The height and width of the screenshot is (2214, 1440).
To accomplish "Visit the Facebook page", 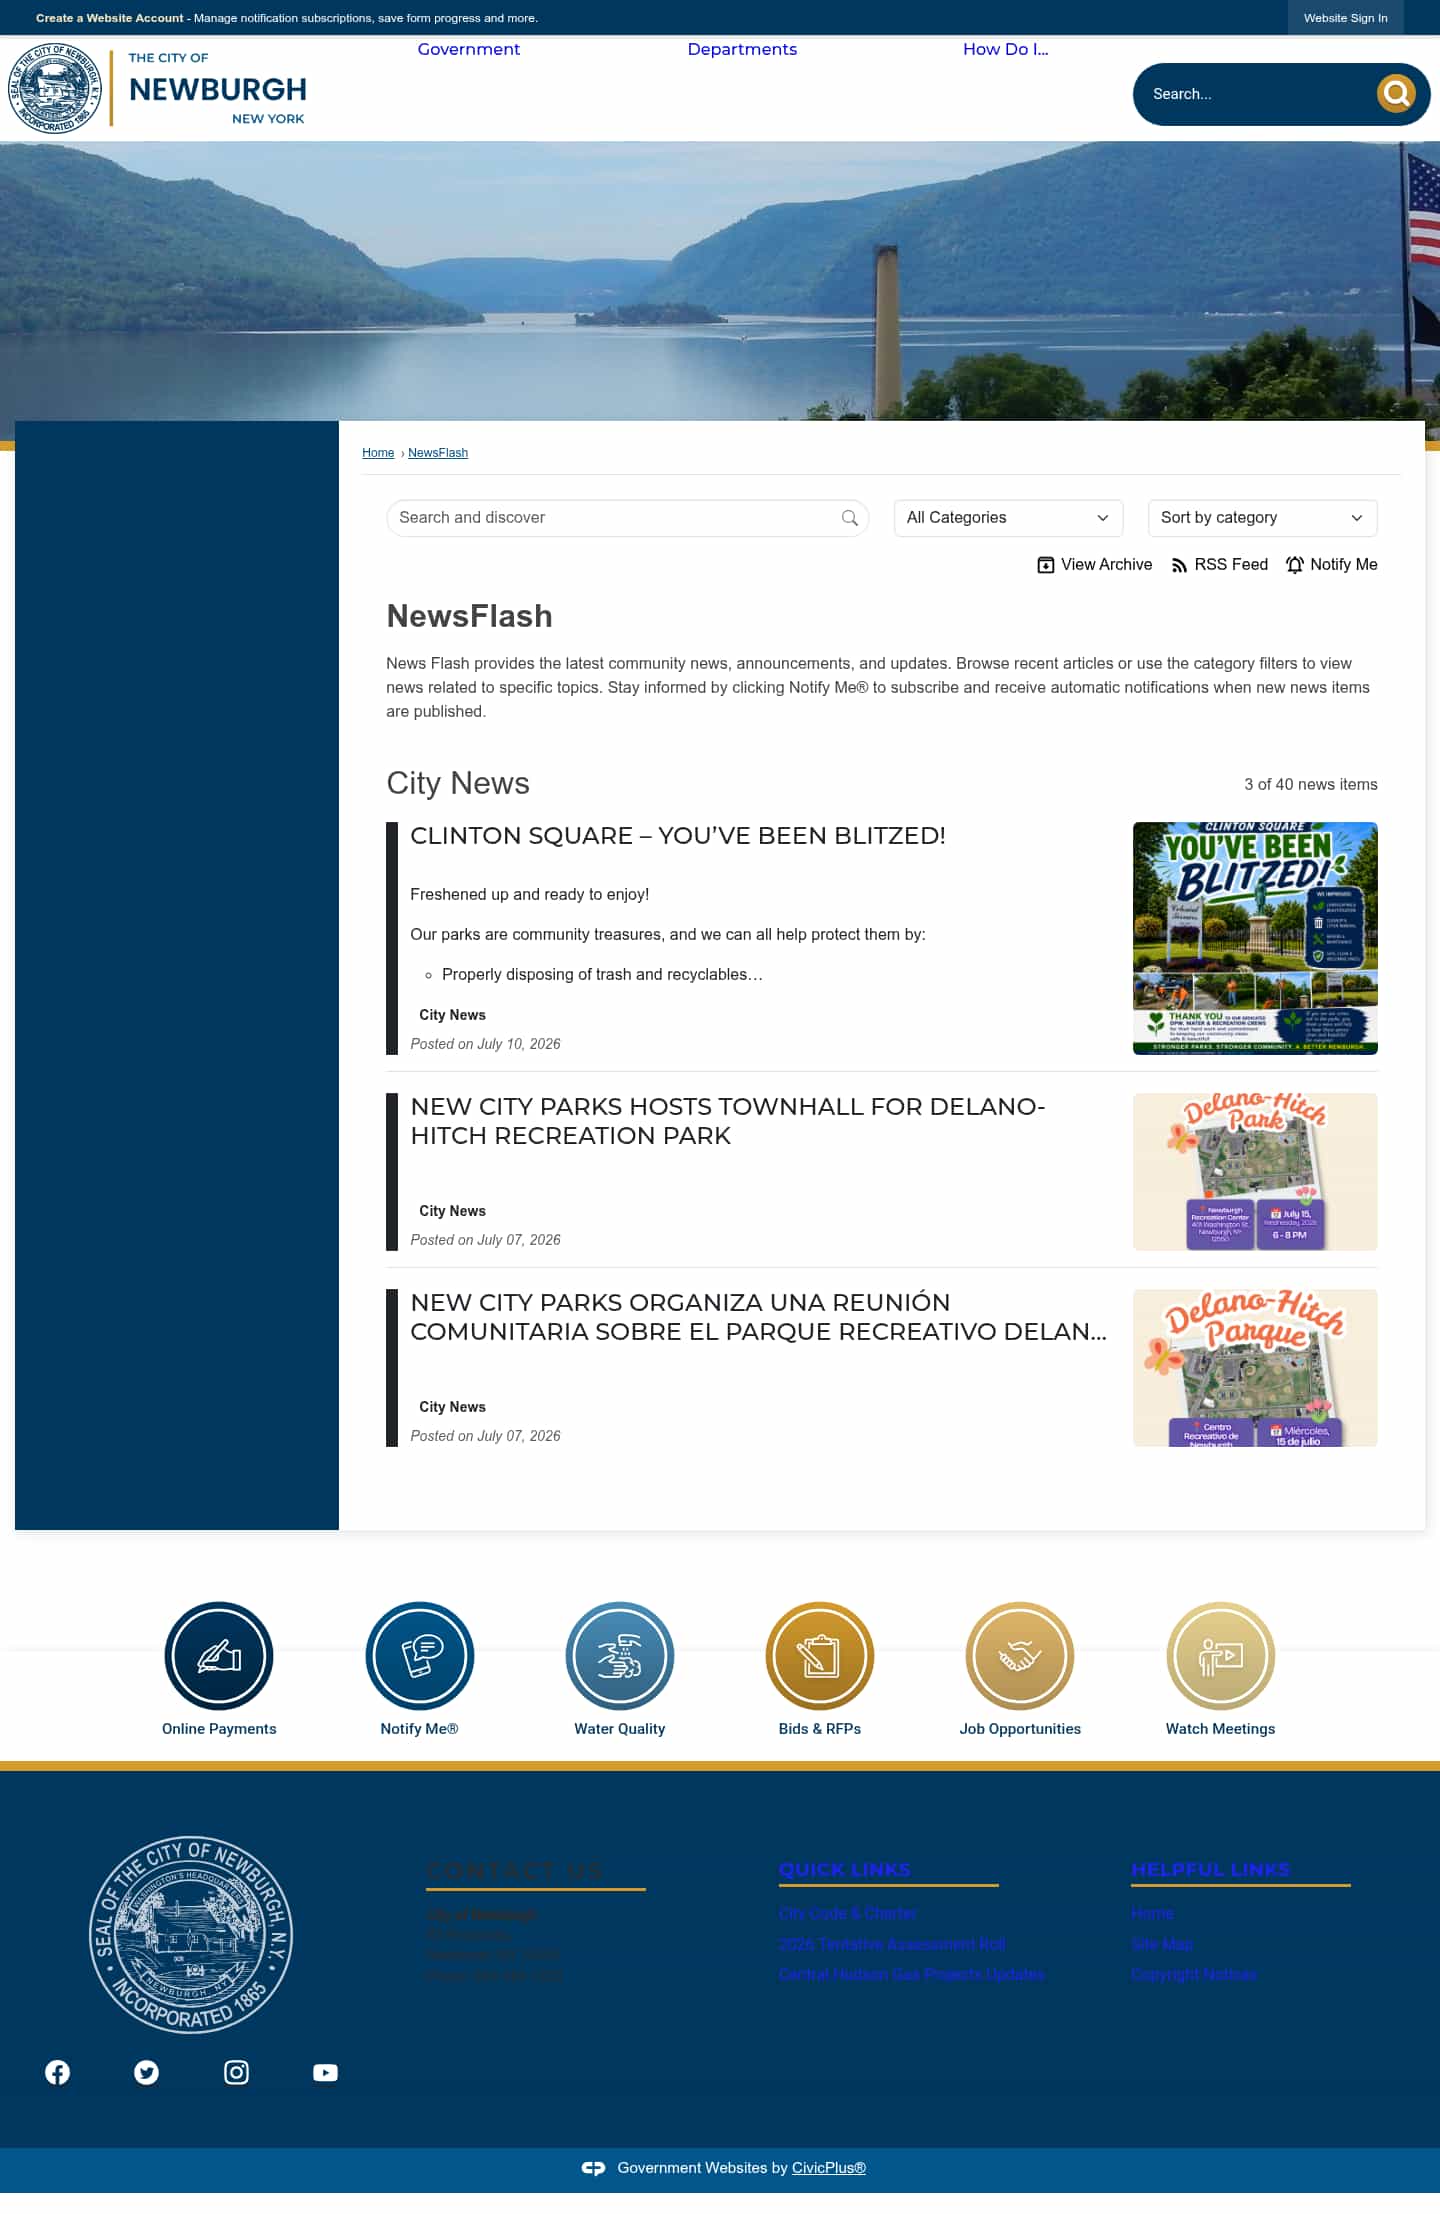I will tap(58, 2072).
